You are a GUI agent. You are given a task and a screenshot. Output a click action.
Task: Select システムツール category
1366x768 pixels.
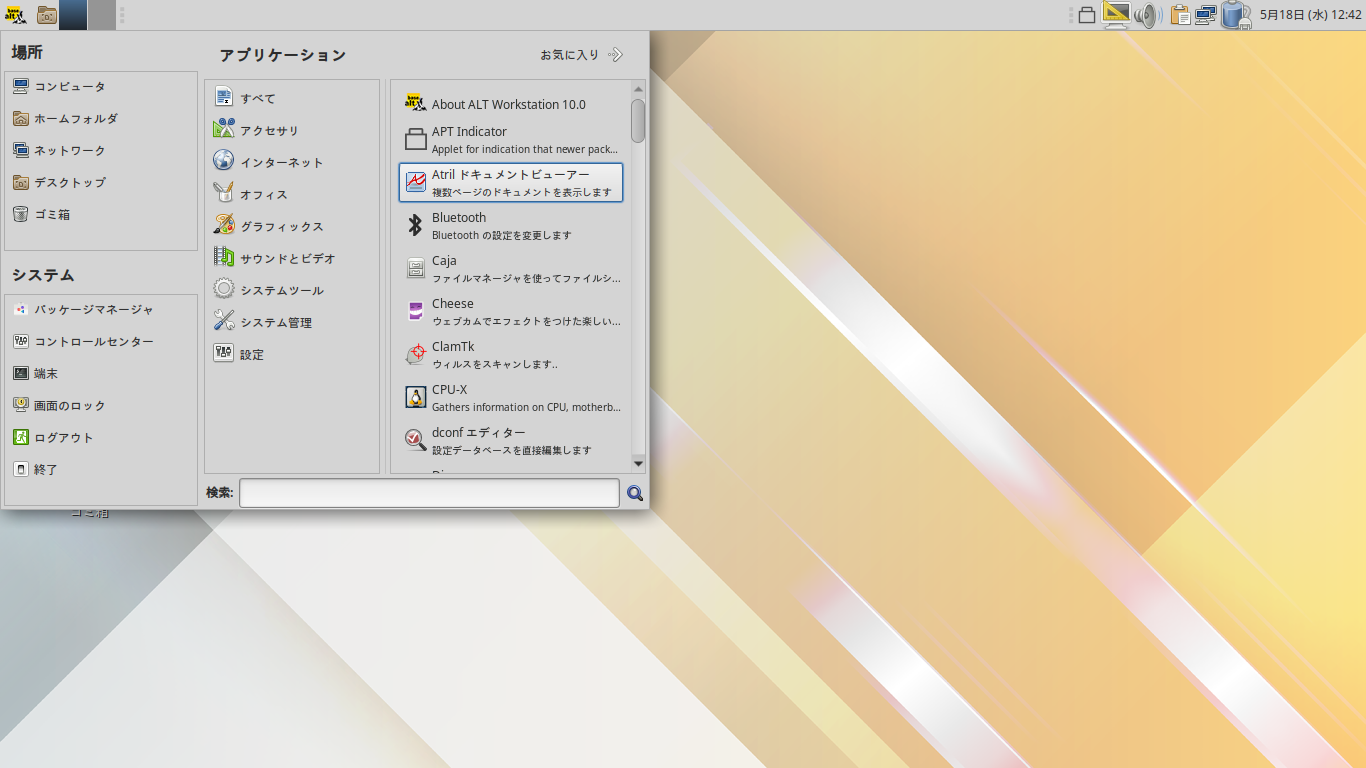[292, 291]
